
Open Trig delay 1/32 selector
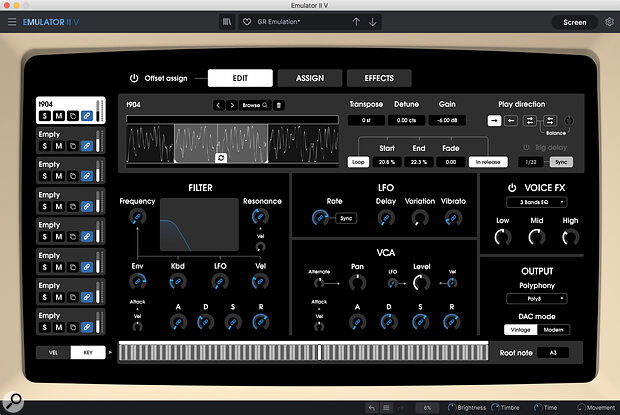click(531, 162)
